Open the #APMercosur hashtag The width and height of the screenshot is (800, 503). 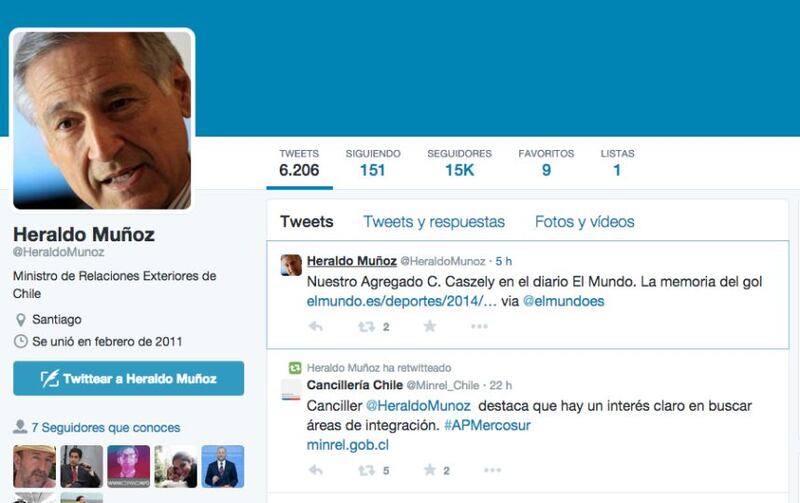pos(487,425)
